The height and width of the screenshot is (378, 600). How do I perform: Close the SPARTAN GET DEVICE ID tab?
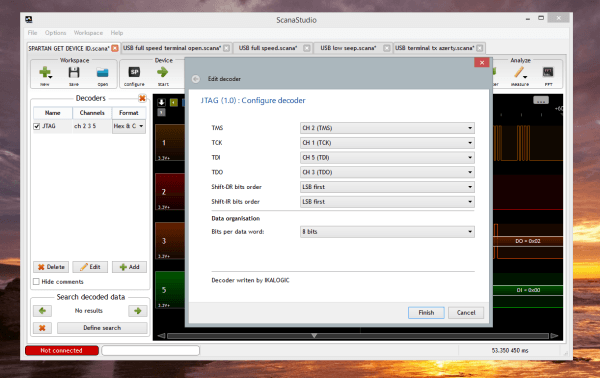point(114,48)
